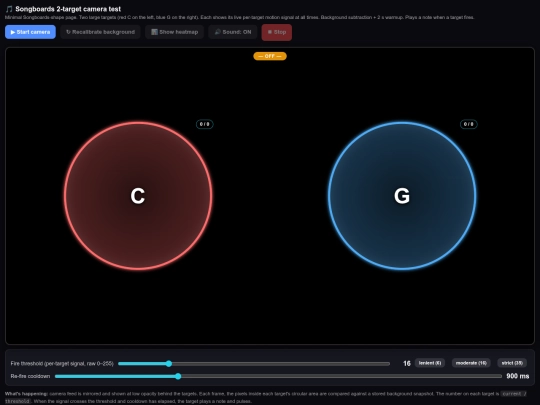Toggle Sound: ON button
This screenshot has height=405, width=540.
[232, 32]
